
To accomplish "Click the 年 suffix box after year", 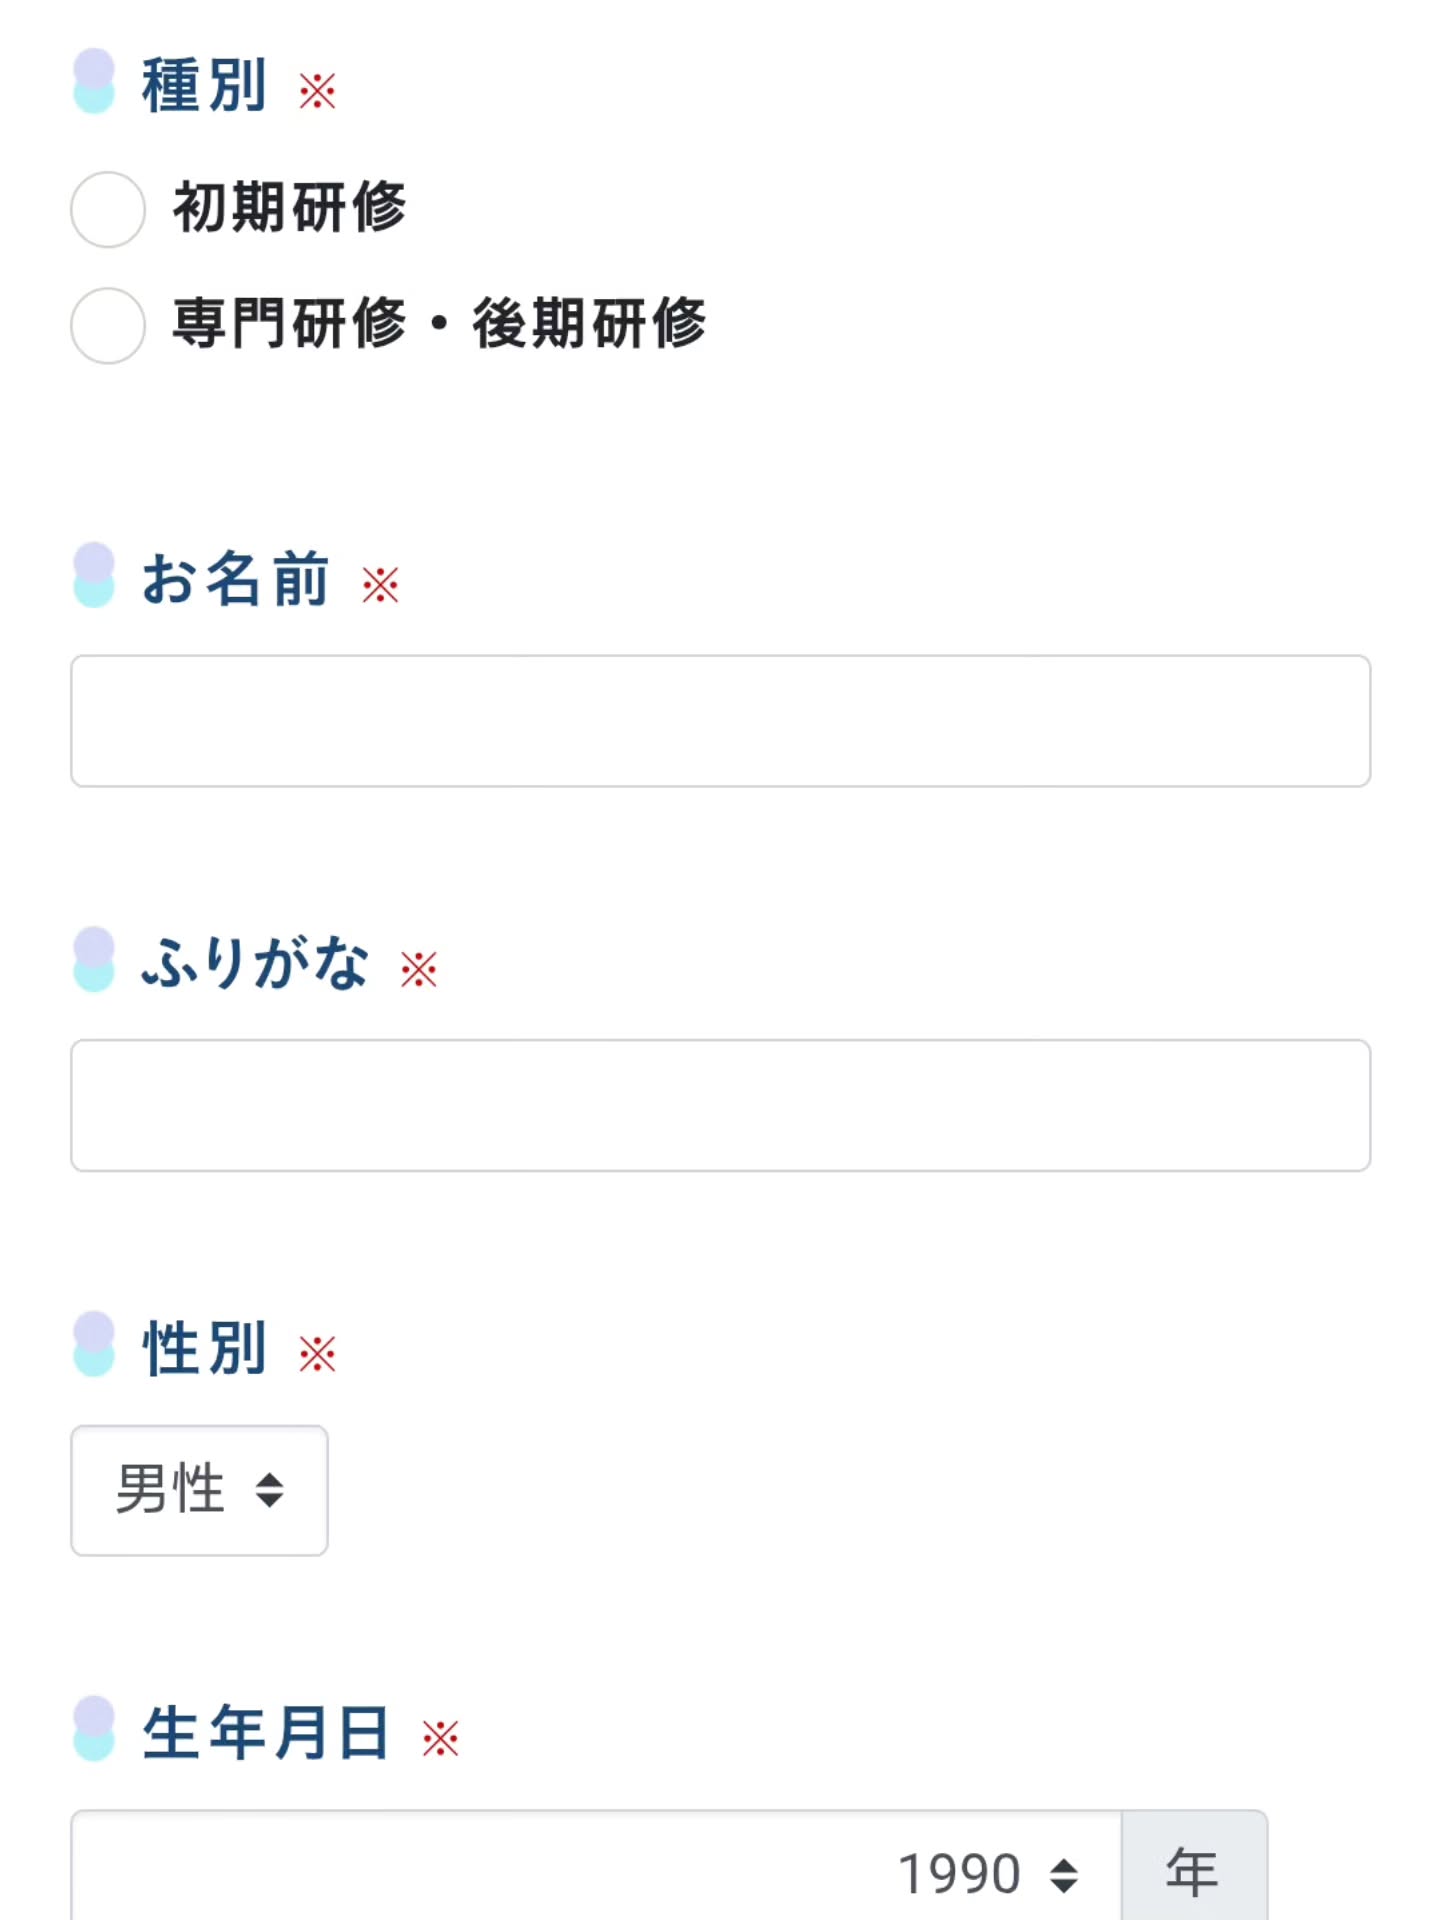I will [1194, 1872].
